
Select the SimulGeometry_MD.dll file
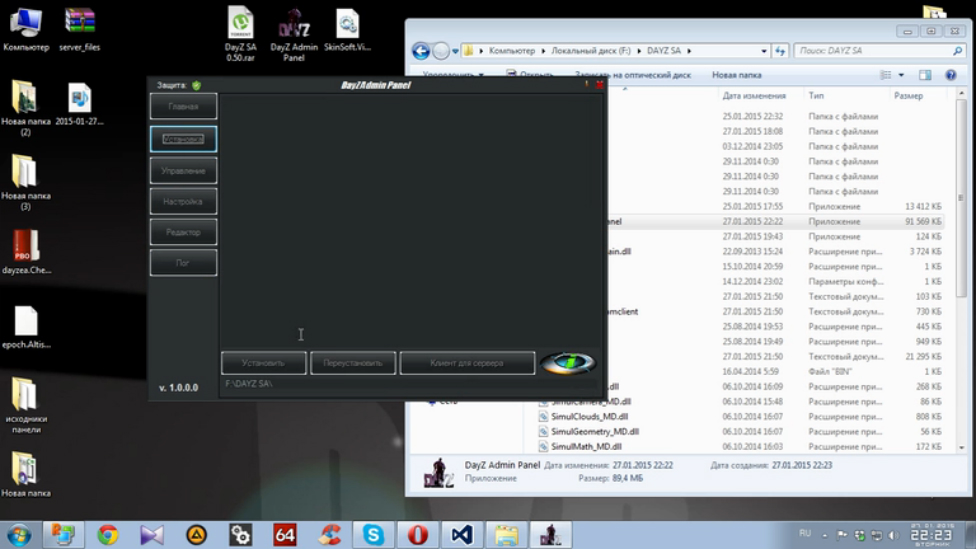[x=595, y=431]
